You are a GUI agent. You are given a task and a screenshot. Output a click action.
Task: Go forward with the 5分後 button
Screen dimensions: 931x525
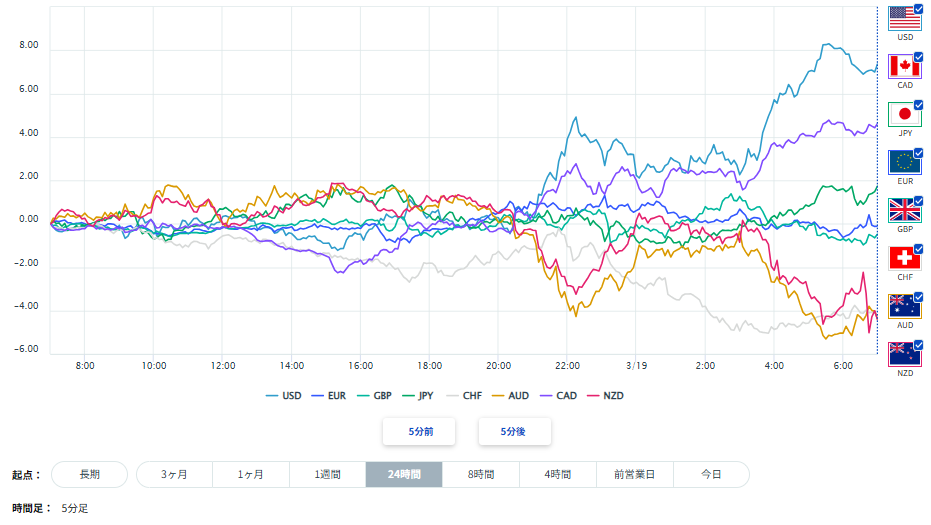click(515, 432)
